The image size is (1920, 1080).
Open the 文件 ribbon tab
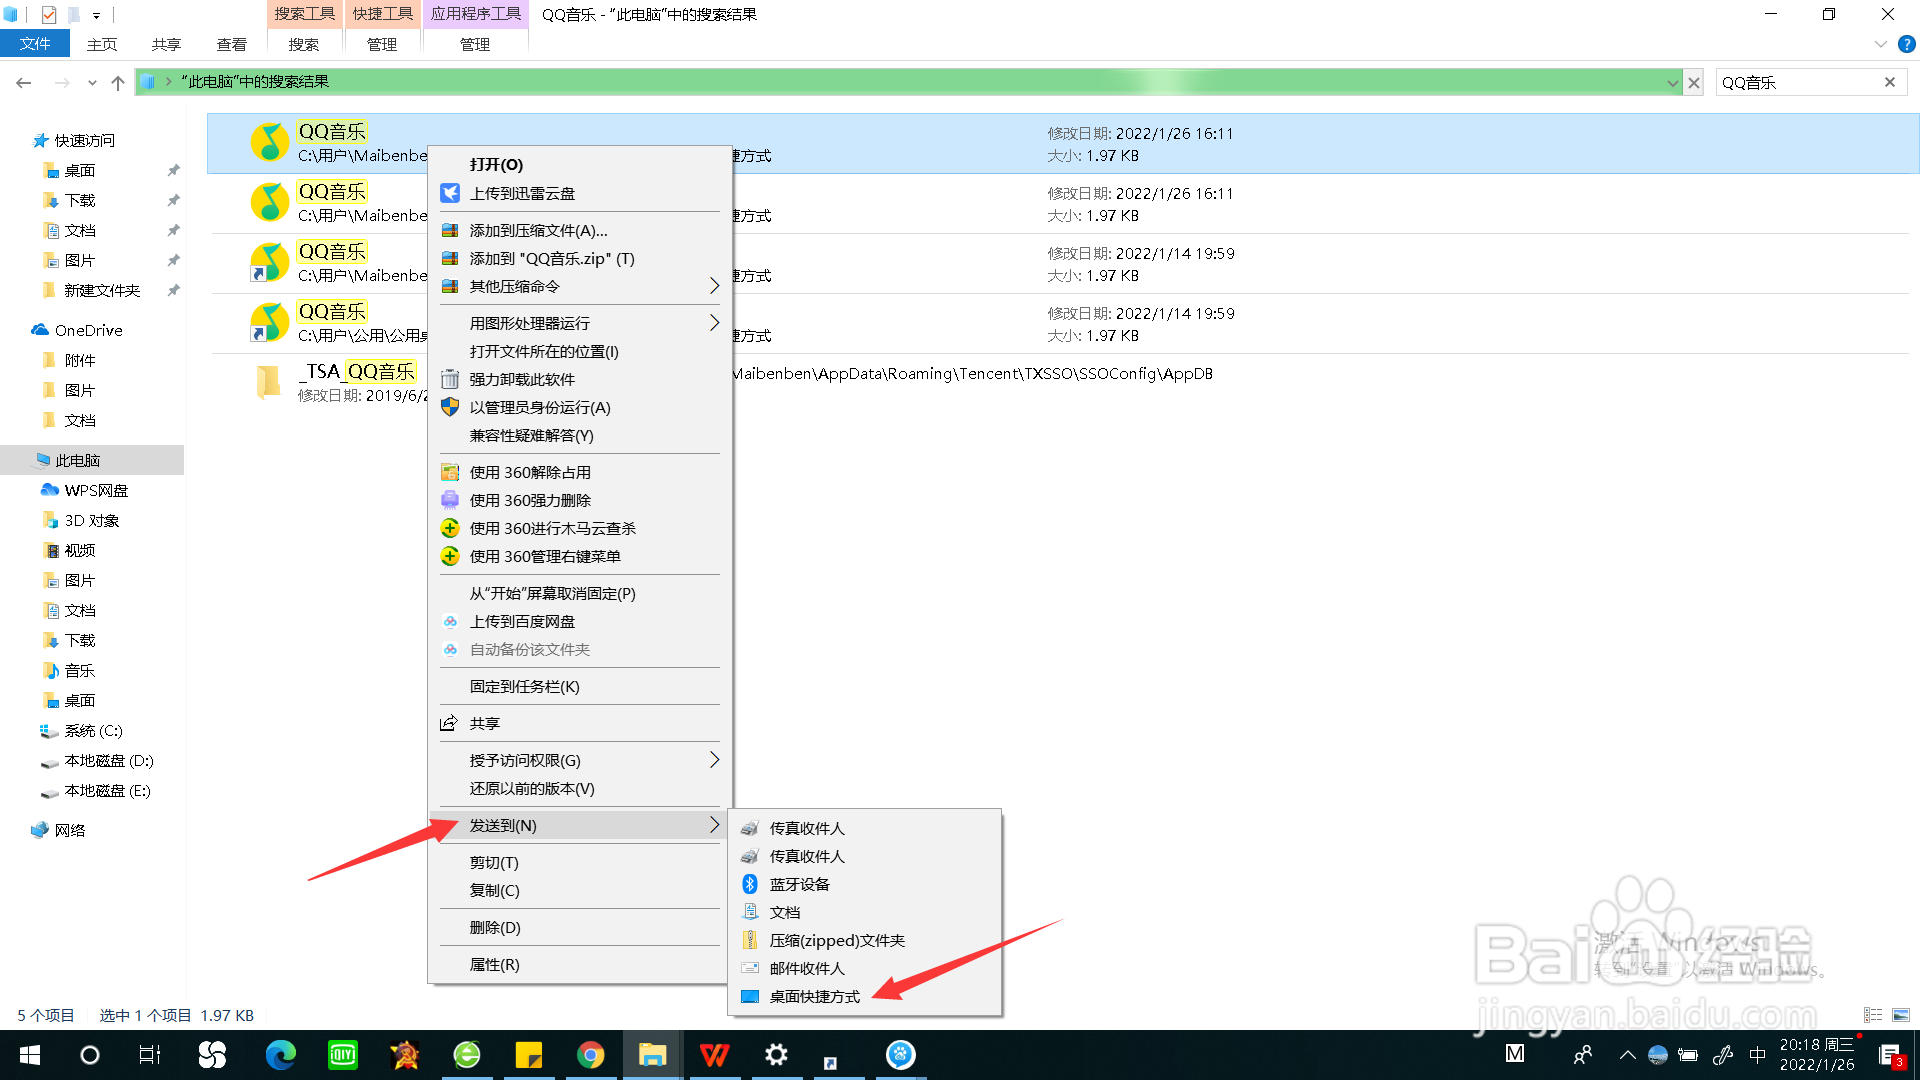pyautogui.click(x=35, y=44)
